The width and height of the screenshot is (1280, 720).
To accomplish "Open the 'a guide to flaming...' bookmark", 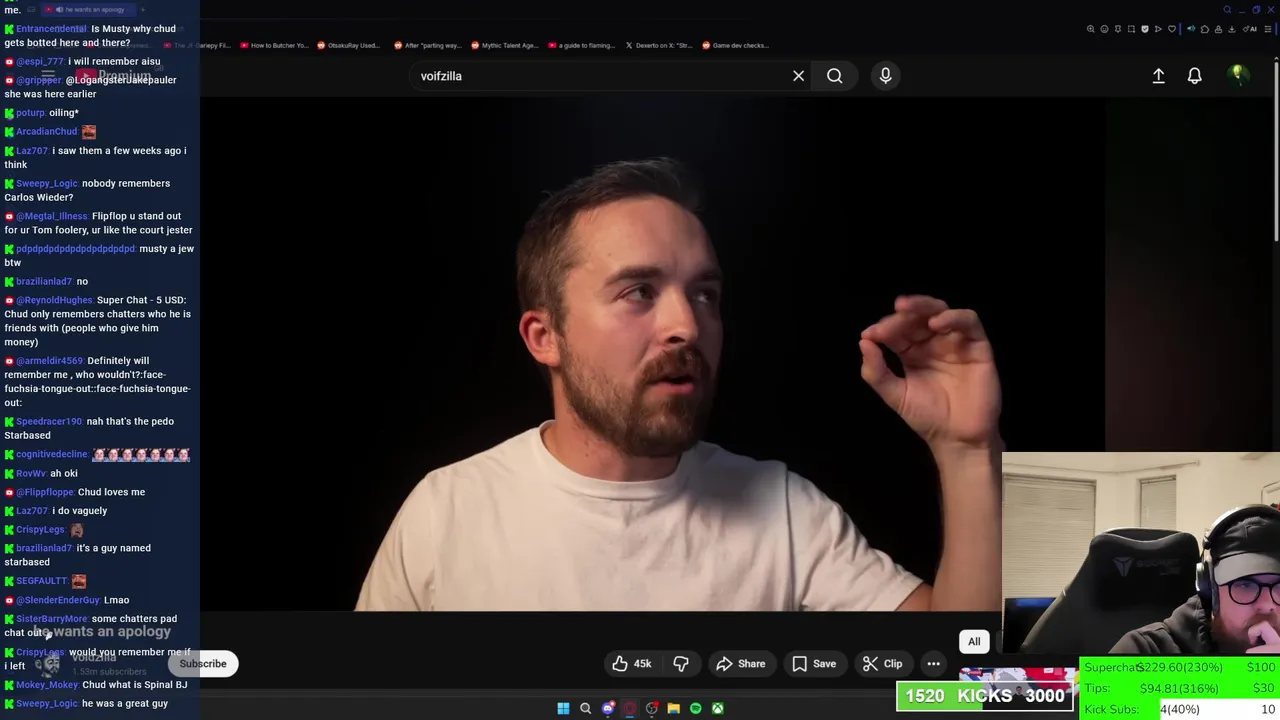I will [581, 45].
